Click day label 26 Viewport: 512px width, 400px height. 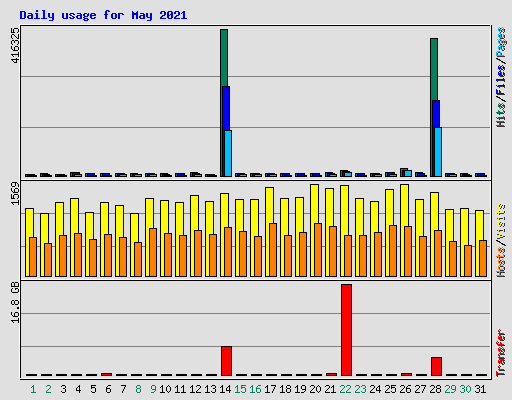(x=405, y=389)
